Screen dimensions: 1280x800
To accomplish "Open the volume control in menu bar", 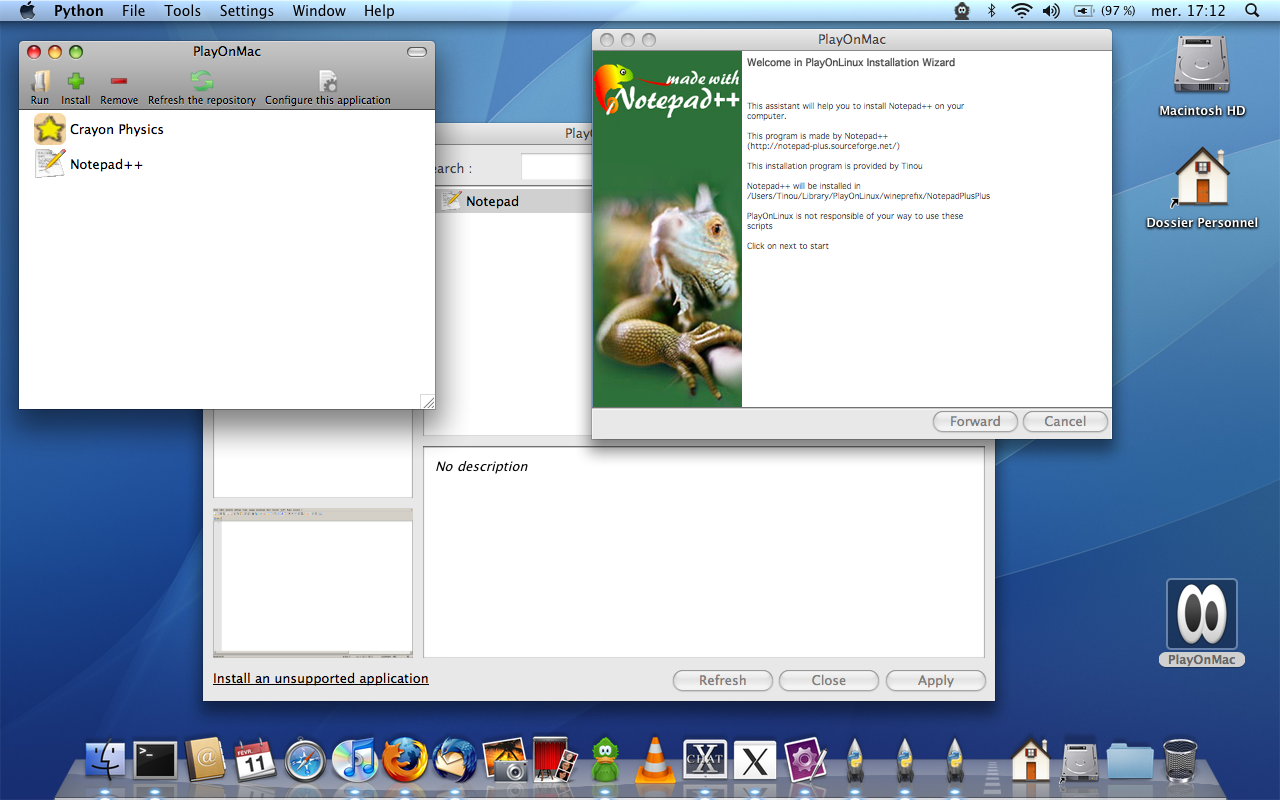I will (x=1050, y=11).
